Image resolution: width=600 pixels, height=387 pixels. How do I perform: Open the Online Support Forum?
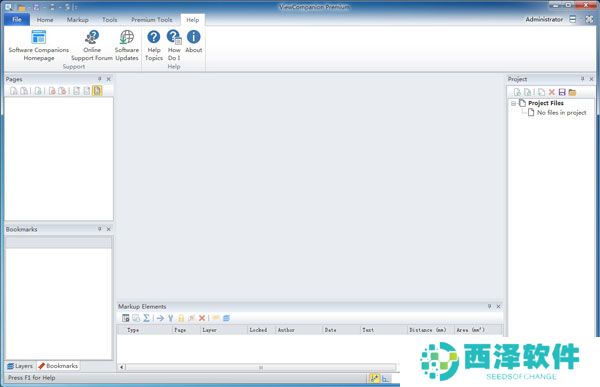point(92,46)
